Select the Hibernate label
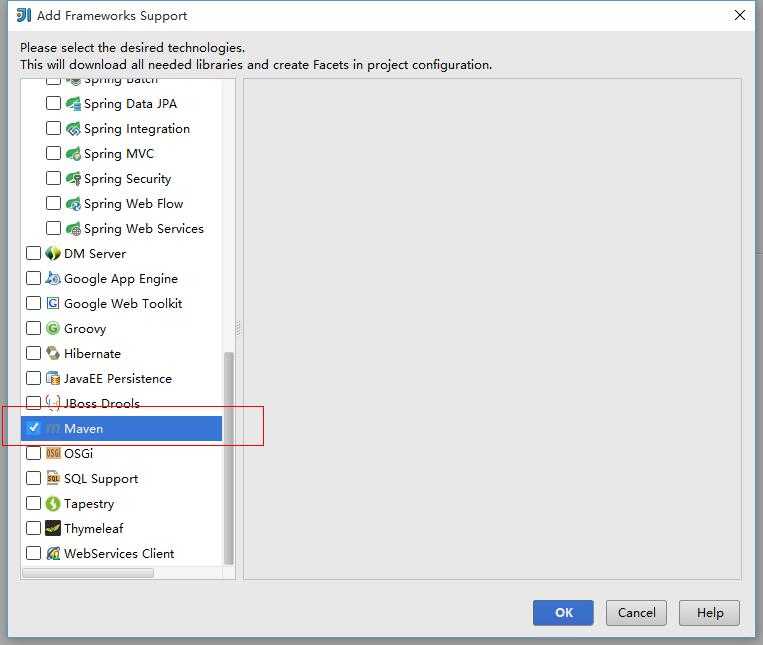Viewport: 763px width, 645px height. point(92,354)
